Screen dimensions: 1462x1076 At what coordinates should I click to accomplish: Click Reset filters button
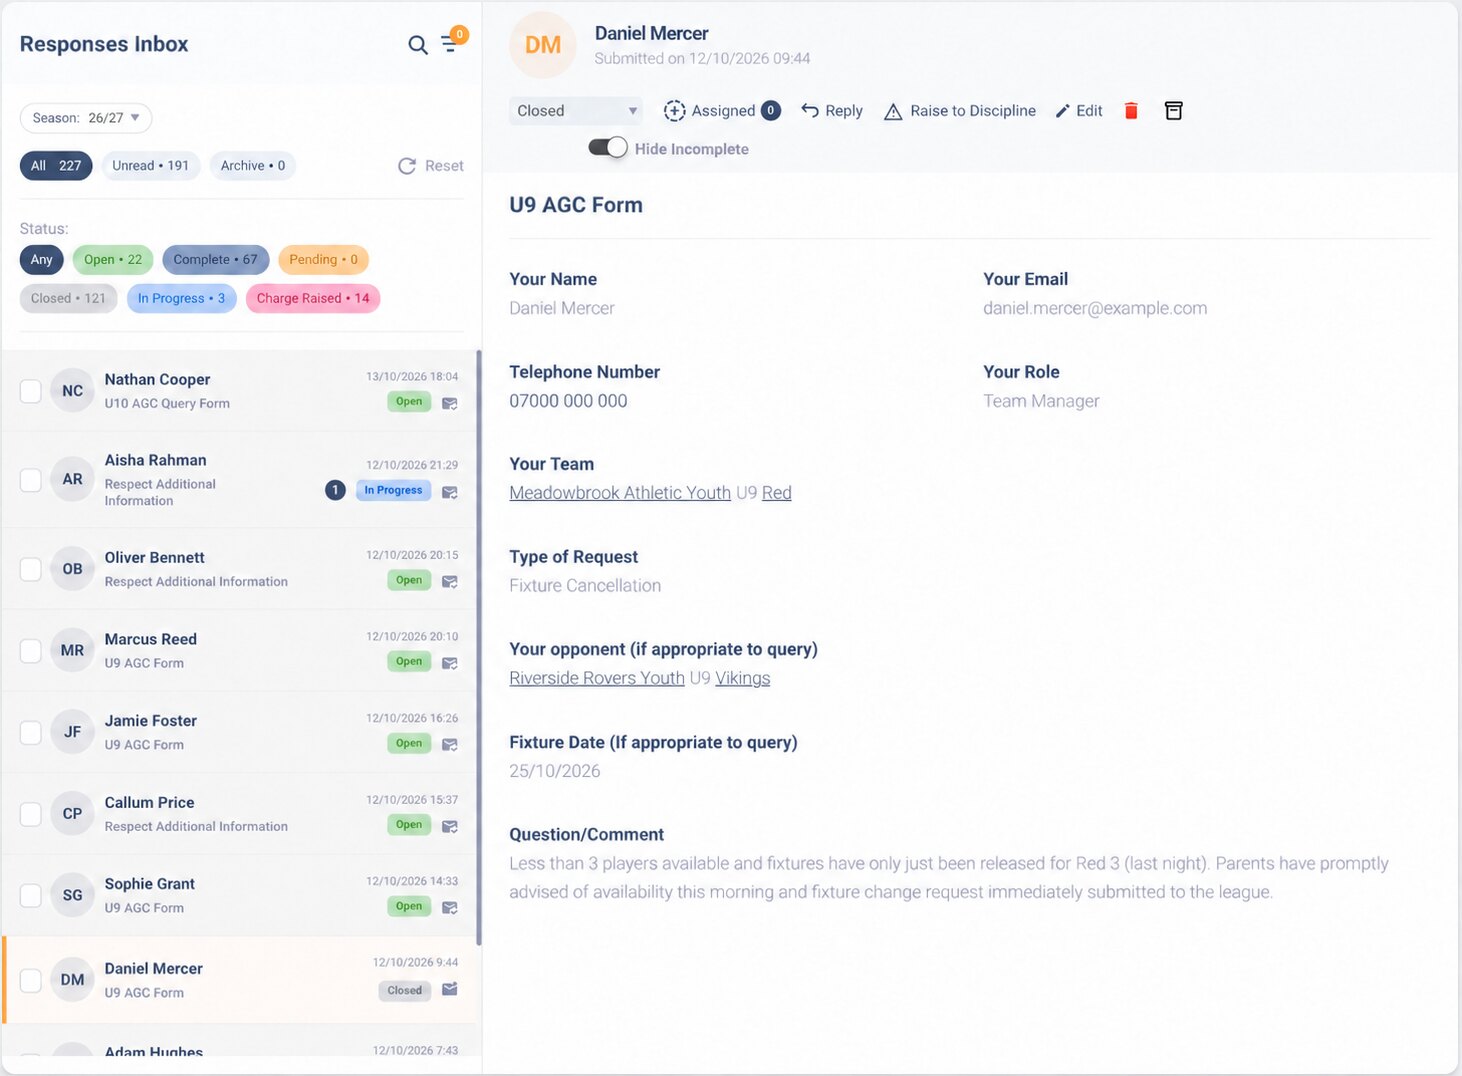point(431,166)
